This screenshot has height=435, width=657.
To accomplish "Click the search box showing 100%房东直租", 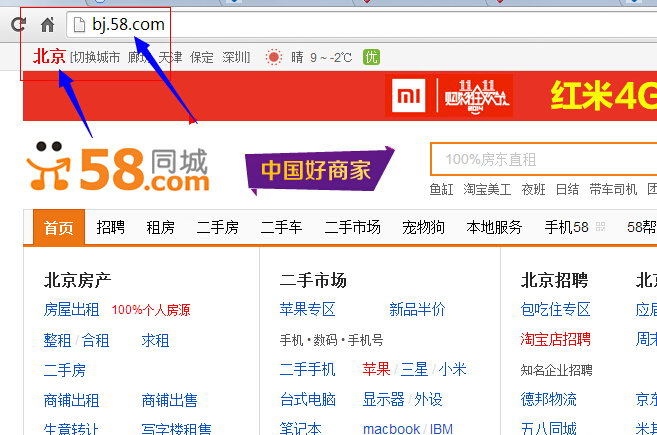I will [x=540, y=159].
